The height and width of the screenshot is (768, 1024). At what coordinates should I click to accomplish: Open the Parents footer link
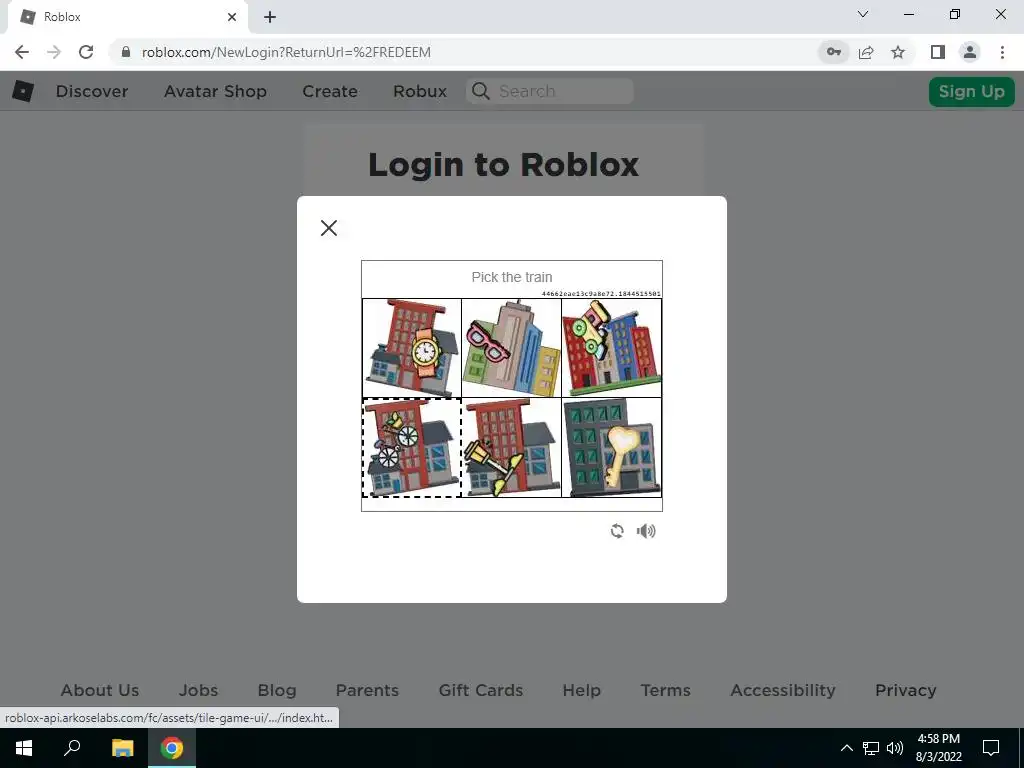tap(367, 690)
